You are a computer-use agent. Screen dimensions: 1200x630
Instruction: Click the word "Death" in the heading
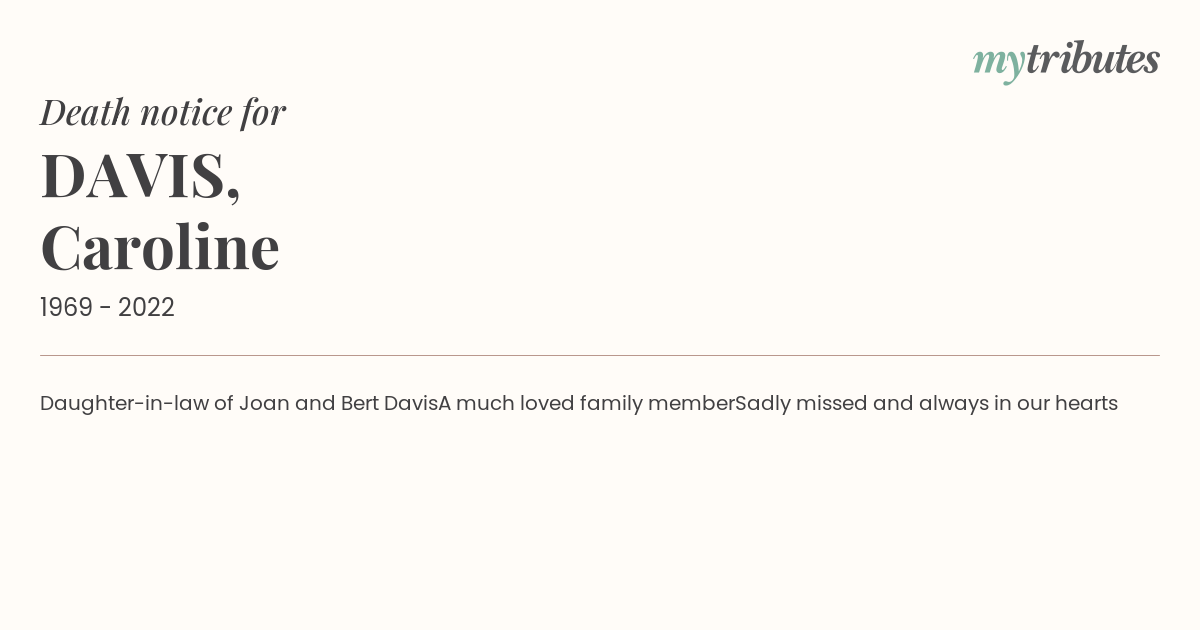pyautogui.click(x=85, y=112)
